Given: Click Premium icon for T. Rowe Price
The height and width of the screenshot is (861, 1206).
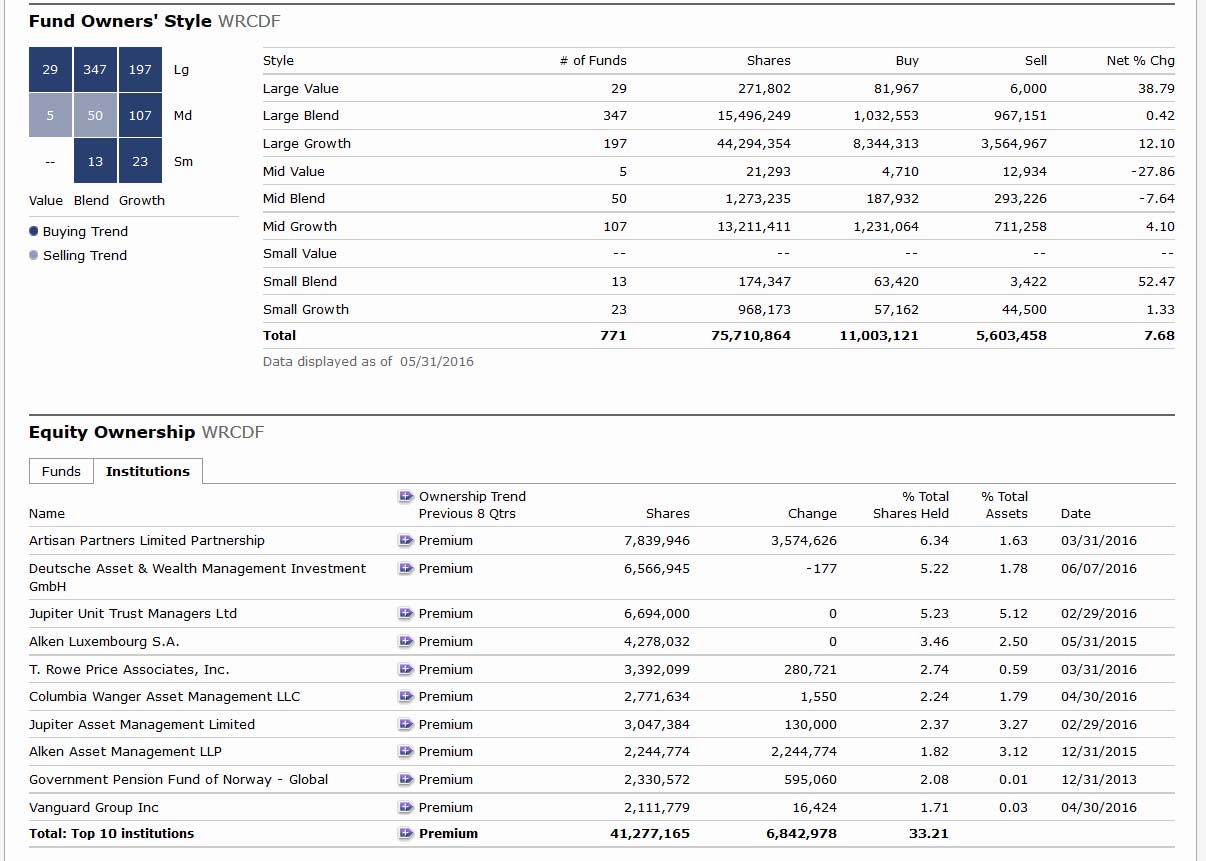Looking at the screenshot, I should (405, 670).
